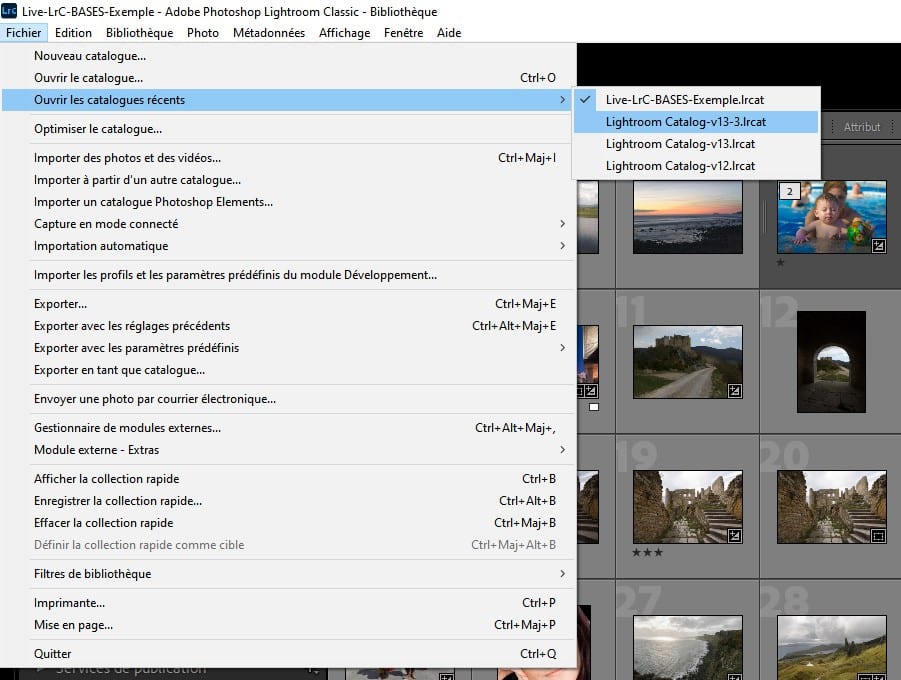Click the Lightroom Classic Lrc app icon
This screenshot has width=901, height=680.
[x=9, y=11]
